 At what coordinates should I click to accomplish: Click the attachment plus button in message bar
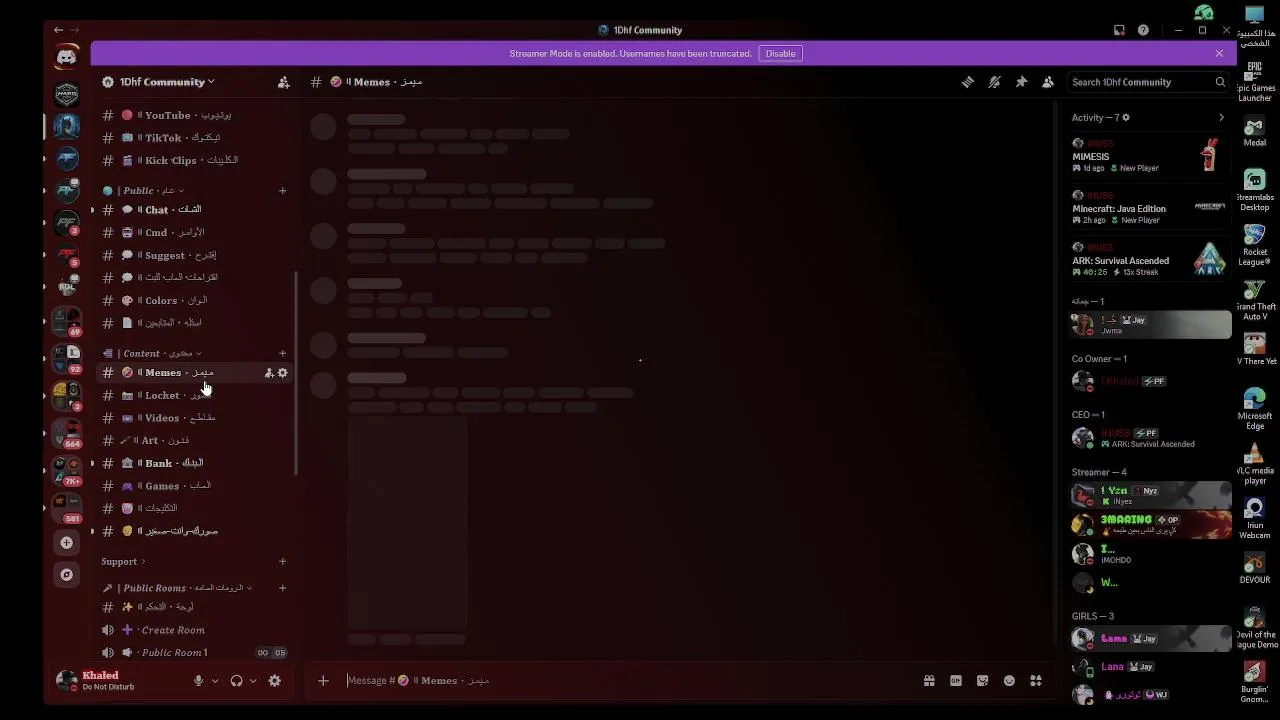click(x=323, y=681)
